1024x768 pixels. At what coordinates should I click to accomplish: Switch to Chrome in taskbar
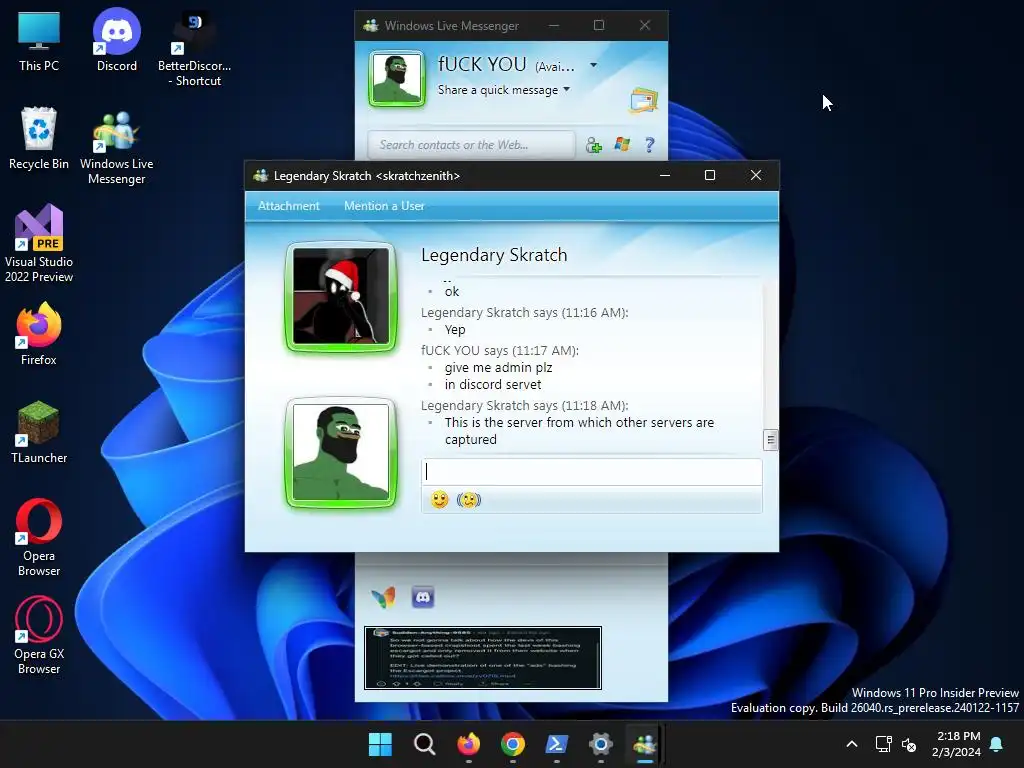[513, 744]
